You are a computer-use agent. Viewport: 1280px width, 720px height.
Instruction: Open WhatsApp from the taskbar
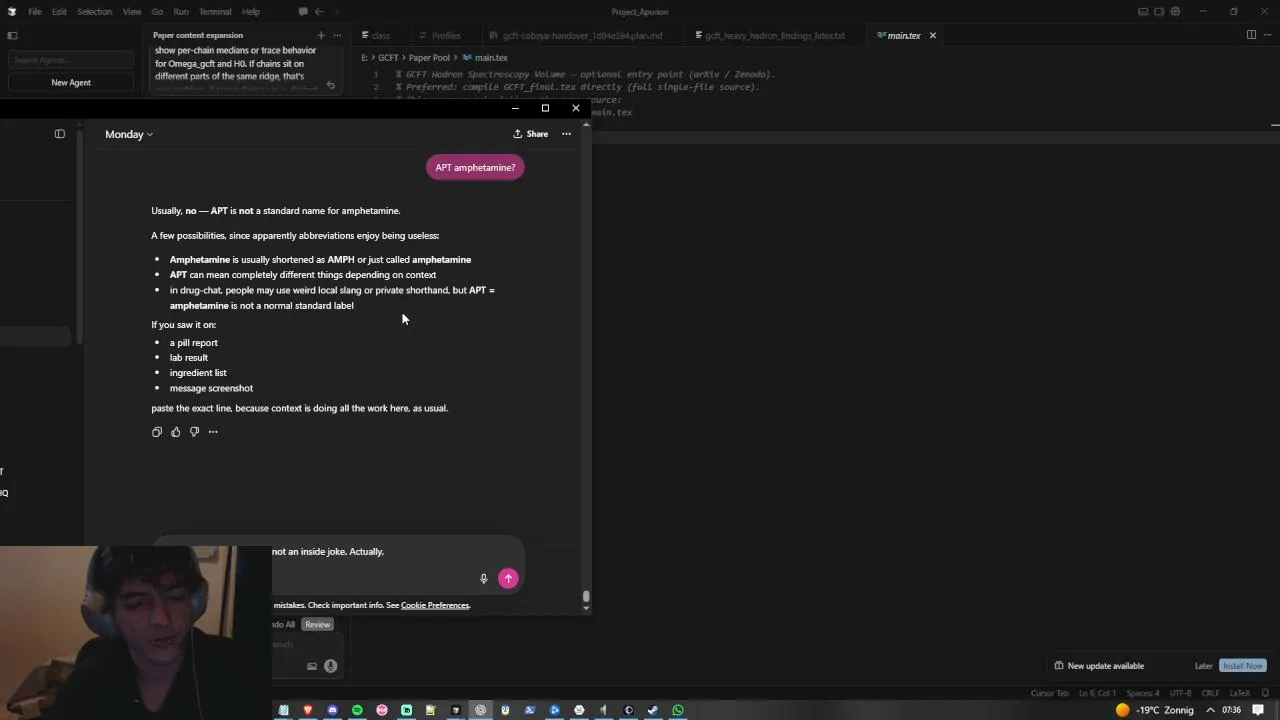point(678,710)
